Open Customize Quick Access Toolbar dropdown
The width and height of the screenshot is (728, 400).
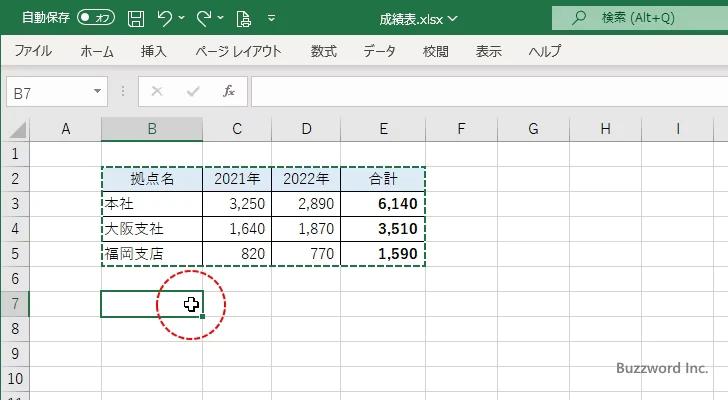pos(272,18)
